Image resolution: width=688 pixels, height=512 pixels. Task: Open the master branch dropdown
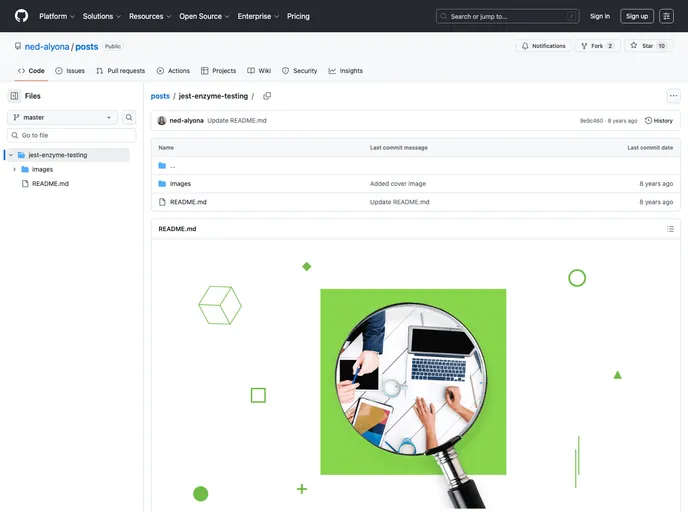click(63, 117)
